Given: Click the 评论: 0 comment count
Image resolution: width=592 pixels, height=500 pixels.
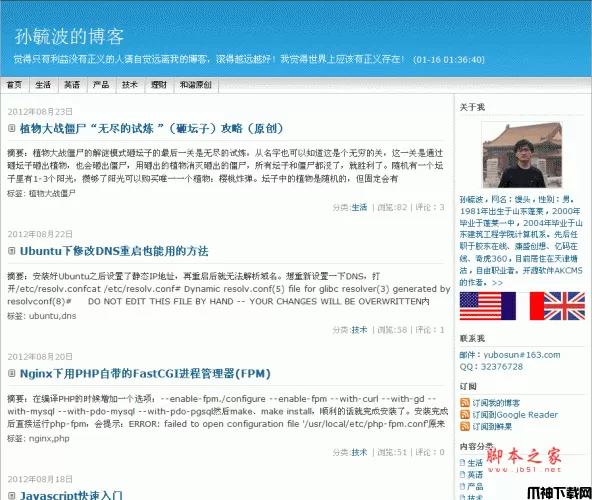Looking at the screenshot, I should click(x=430, y=452).
